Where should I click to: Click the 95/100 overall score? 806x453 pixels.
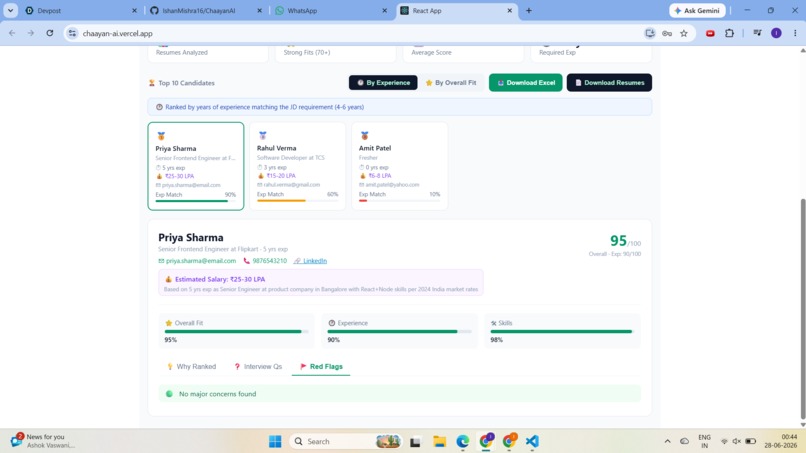tap(625, 241)
